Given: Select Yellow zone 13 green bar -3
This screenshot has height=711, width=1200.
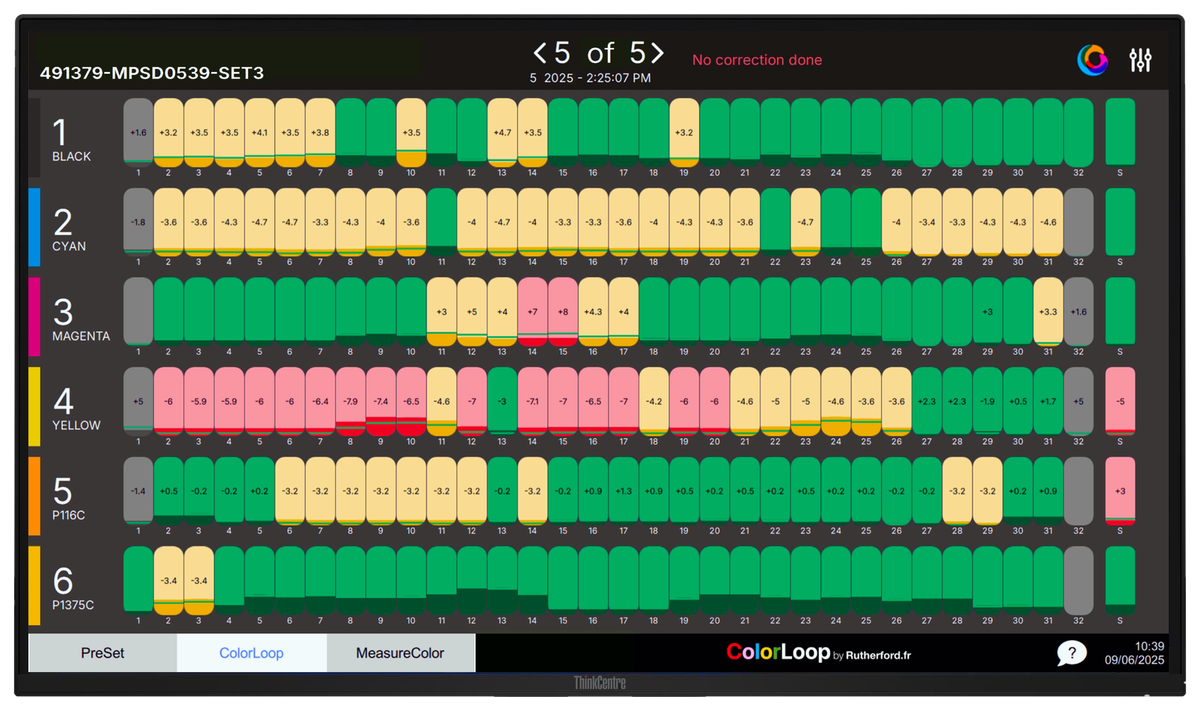Looking at the screenshot, I should pos(502,401).
